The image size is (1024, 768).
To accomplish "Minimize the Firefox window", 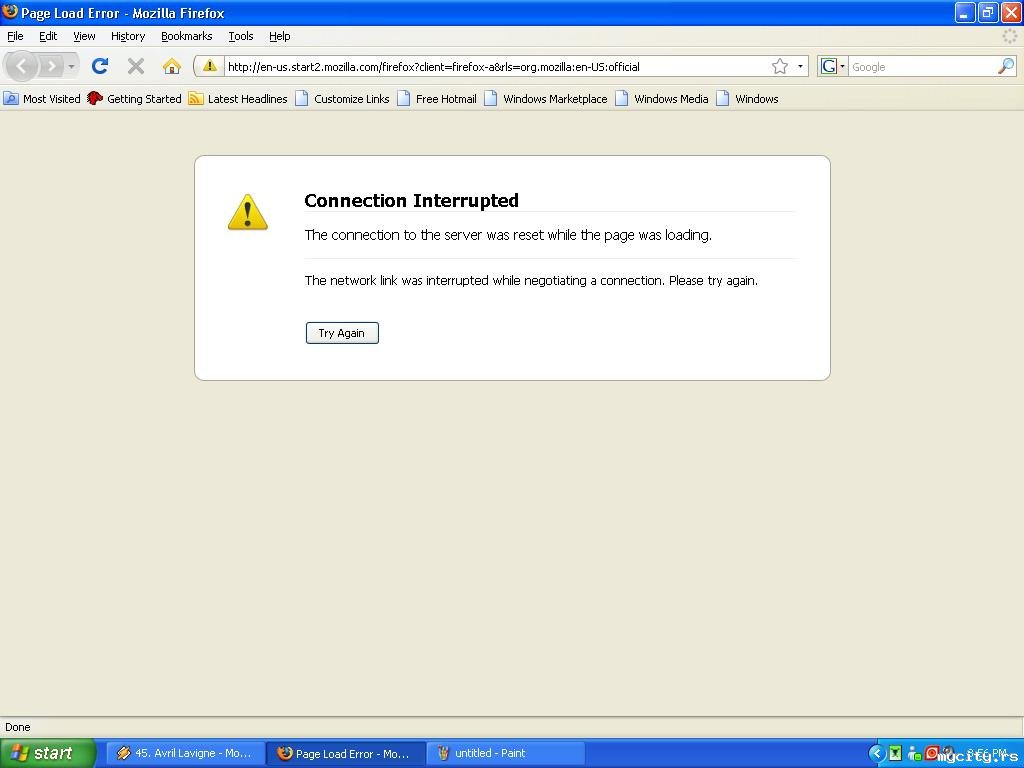I will [x=965, y=12].
